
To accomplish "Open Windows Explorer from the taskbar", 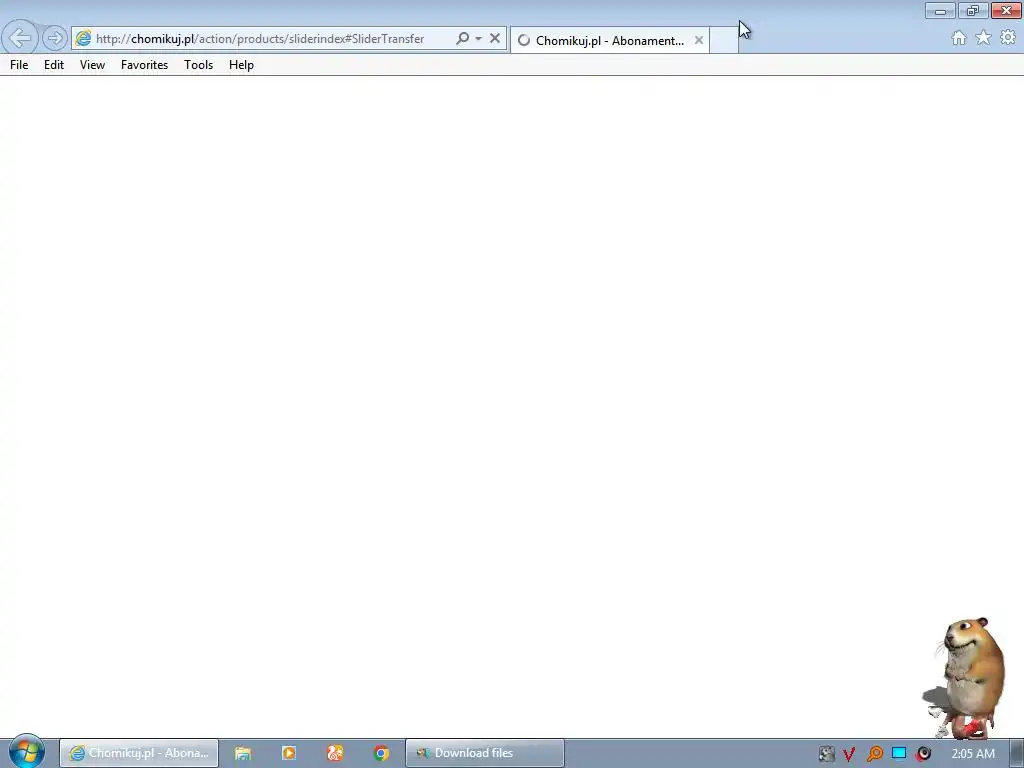I will [x=243, y=753].
